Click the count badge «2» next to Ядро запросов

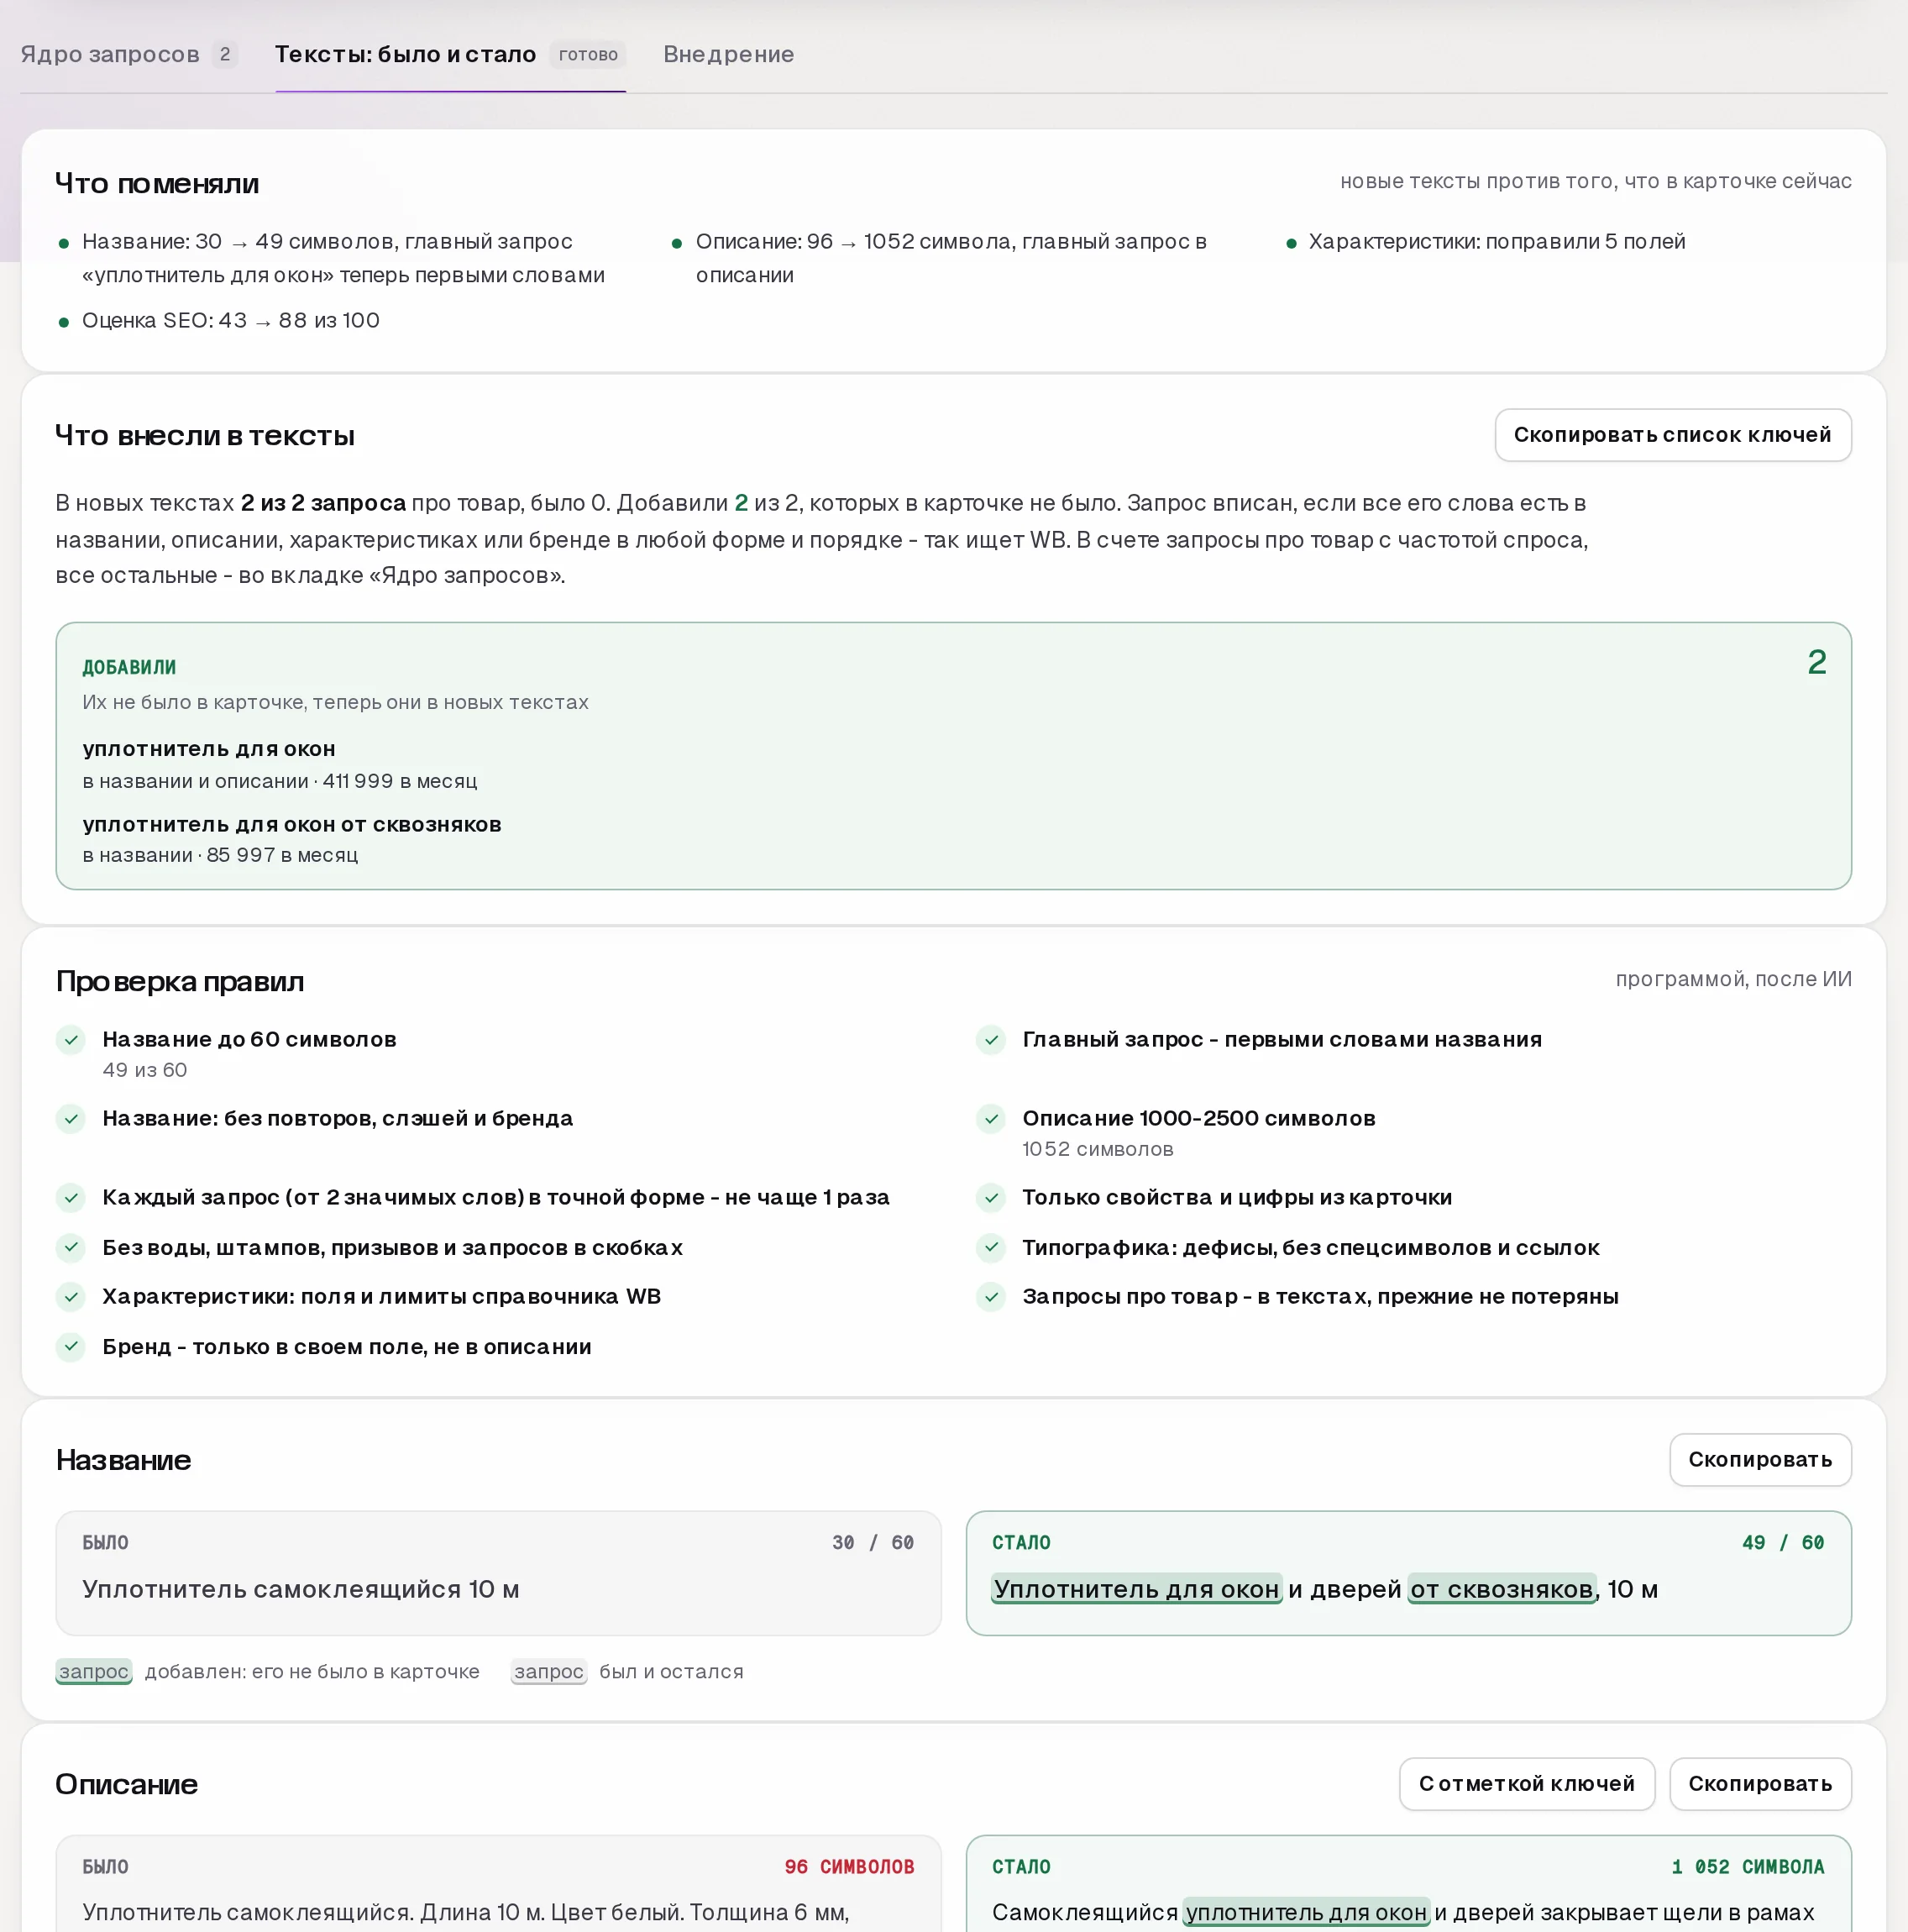(x=225, y=54)
